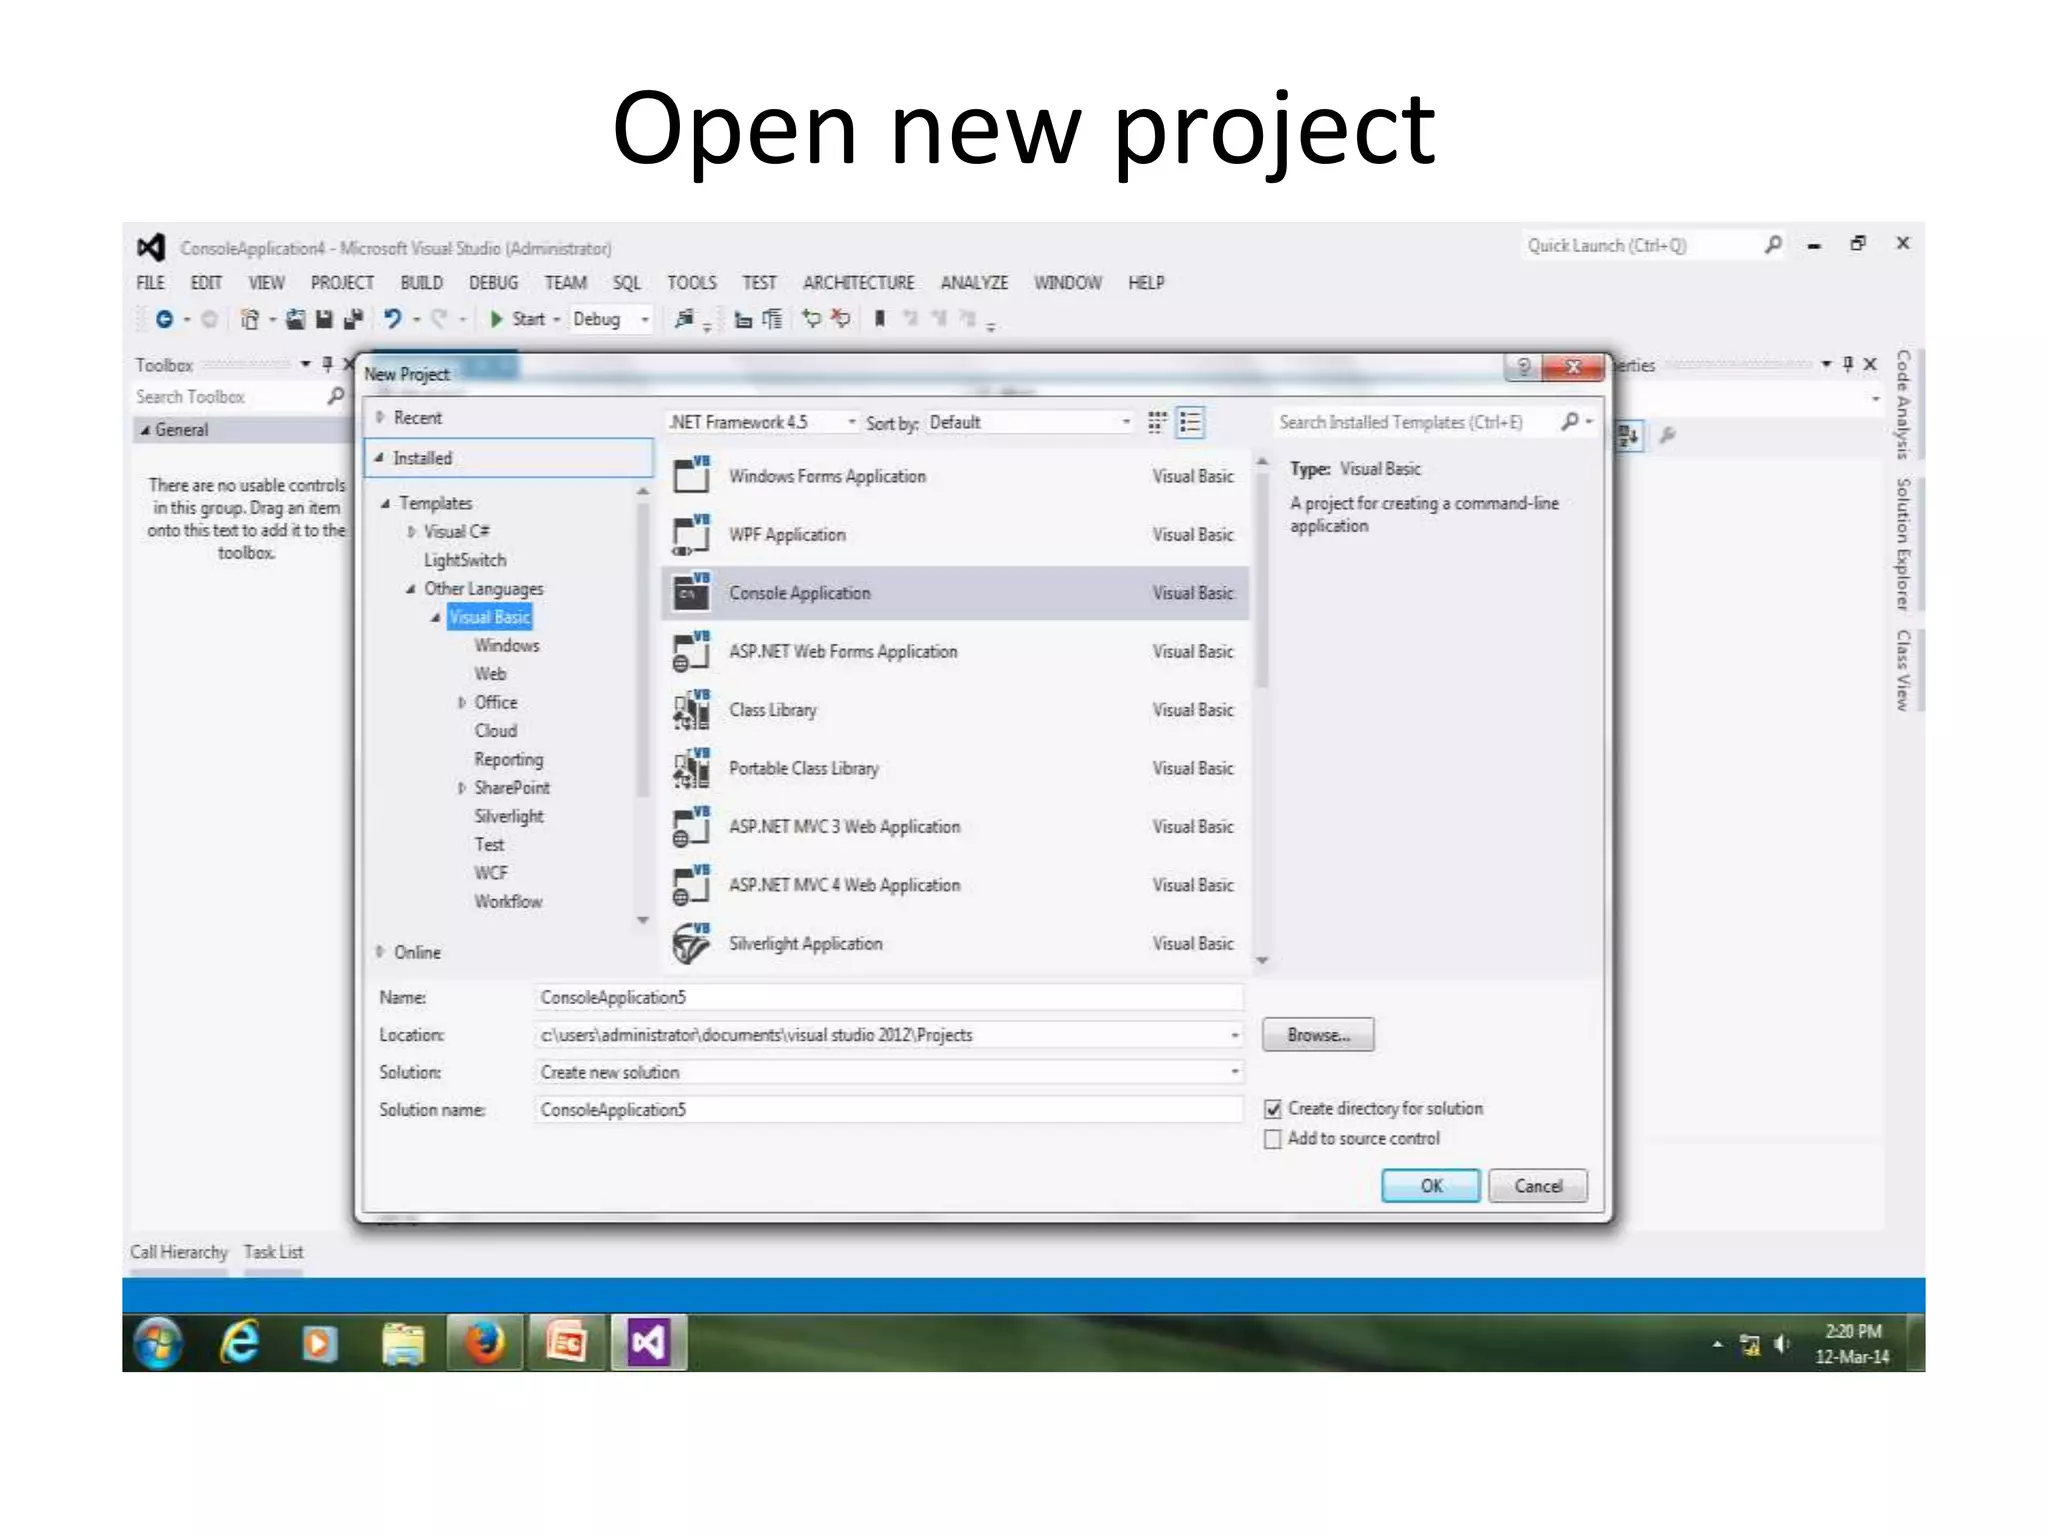
Task: Open Windows Explorer folder from taskbar
Action: pyautogui.click(x=403, y=1343)
